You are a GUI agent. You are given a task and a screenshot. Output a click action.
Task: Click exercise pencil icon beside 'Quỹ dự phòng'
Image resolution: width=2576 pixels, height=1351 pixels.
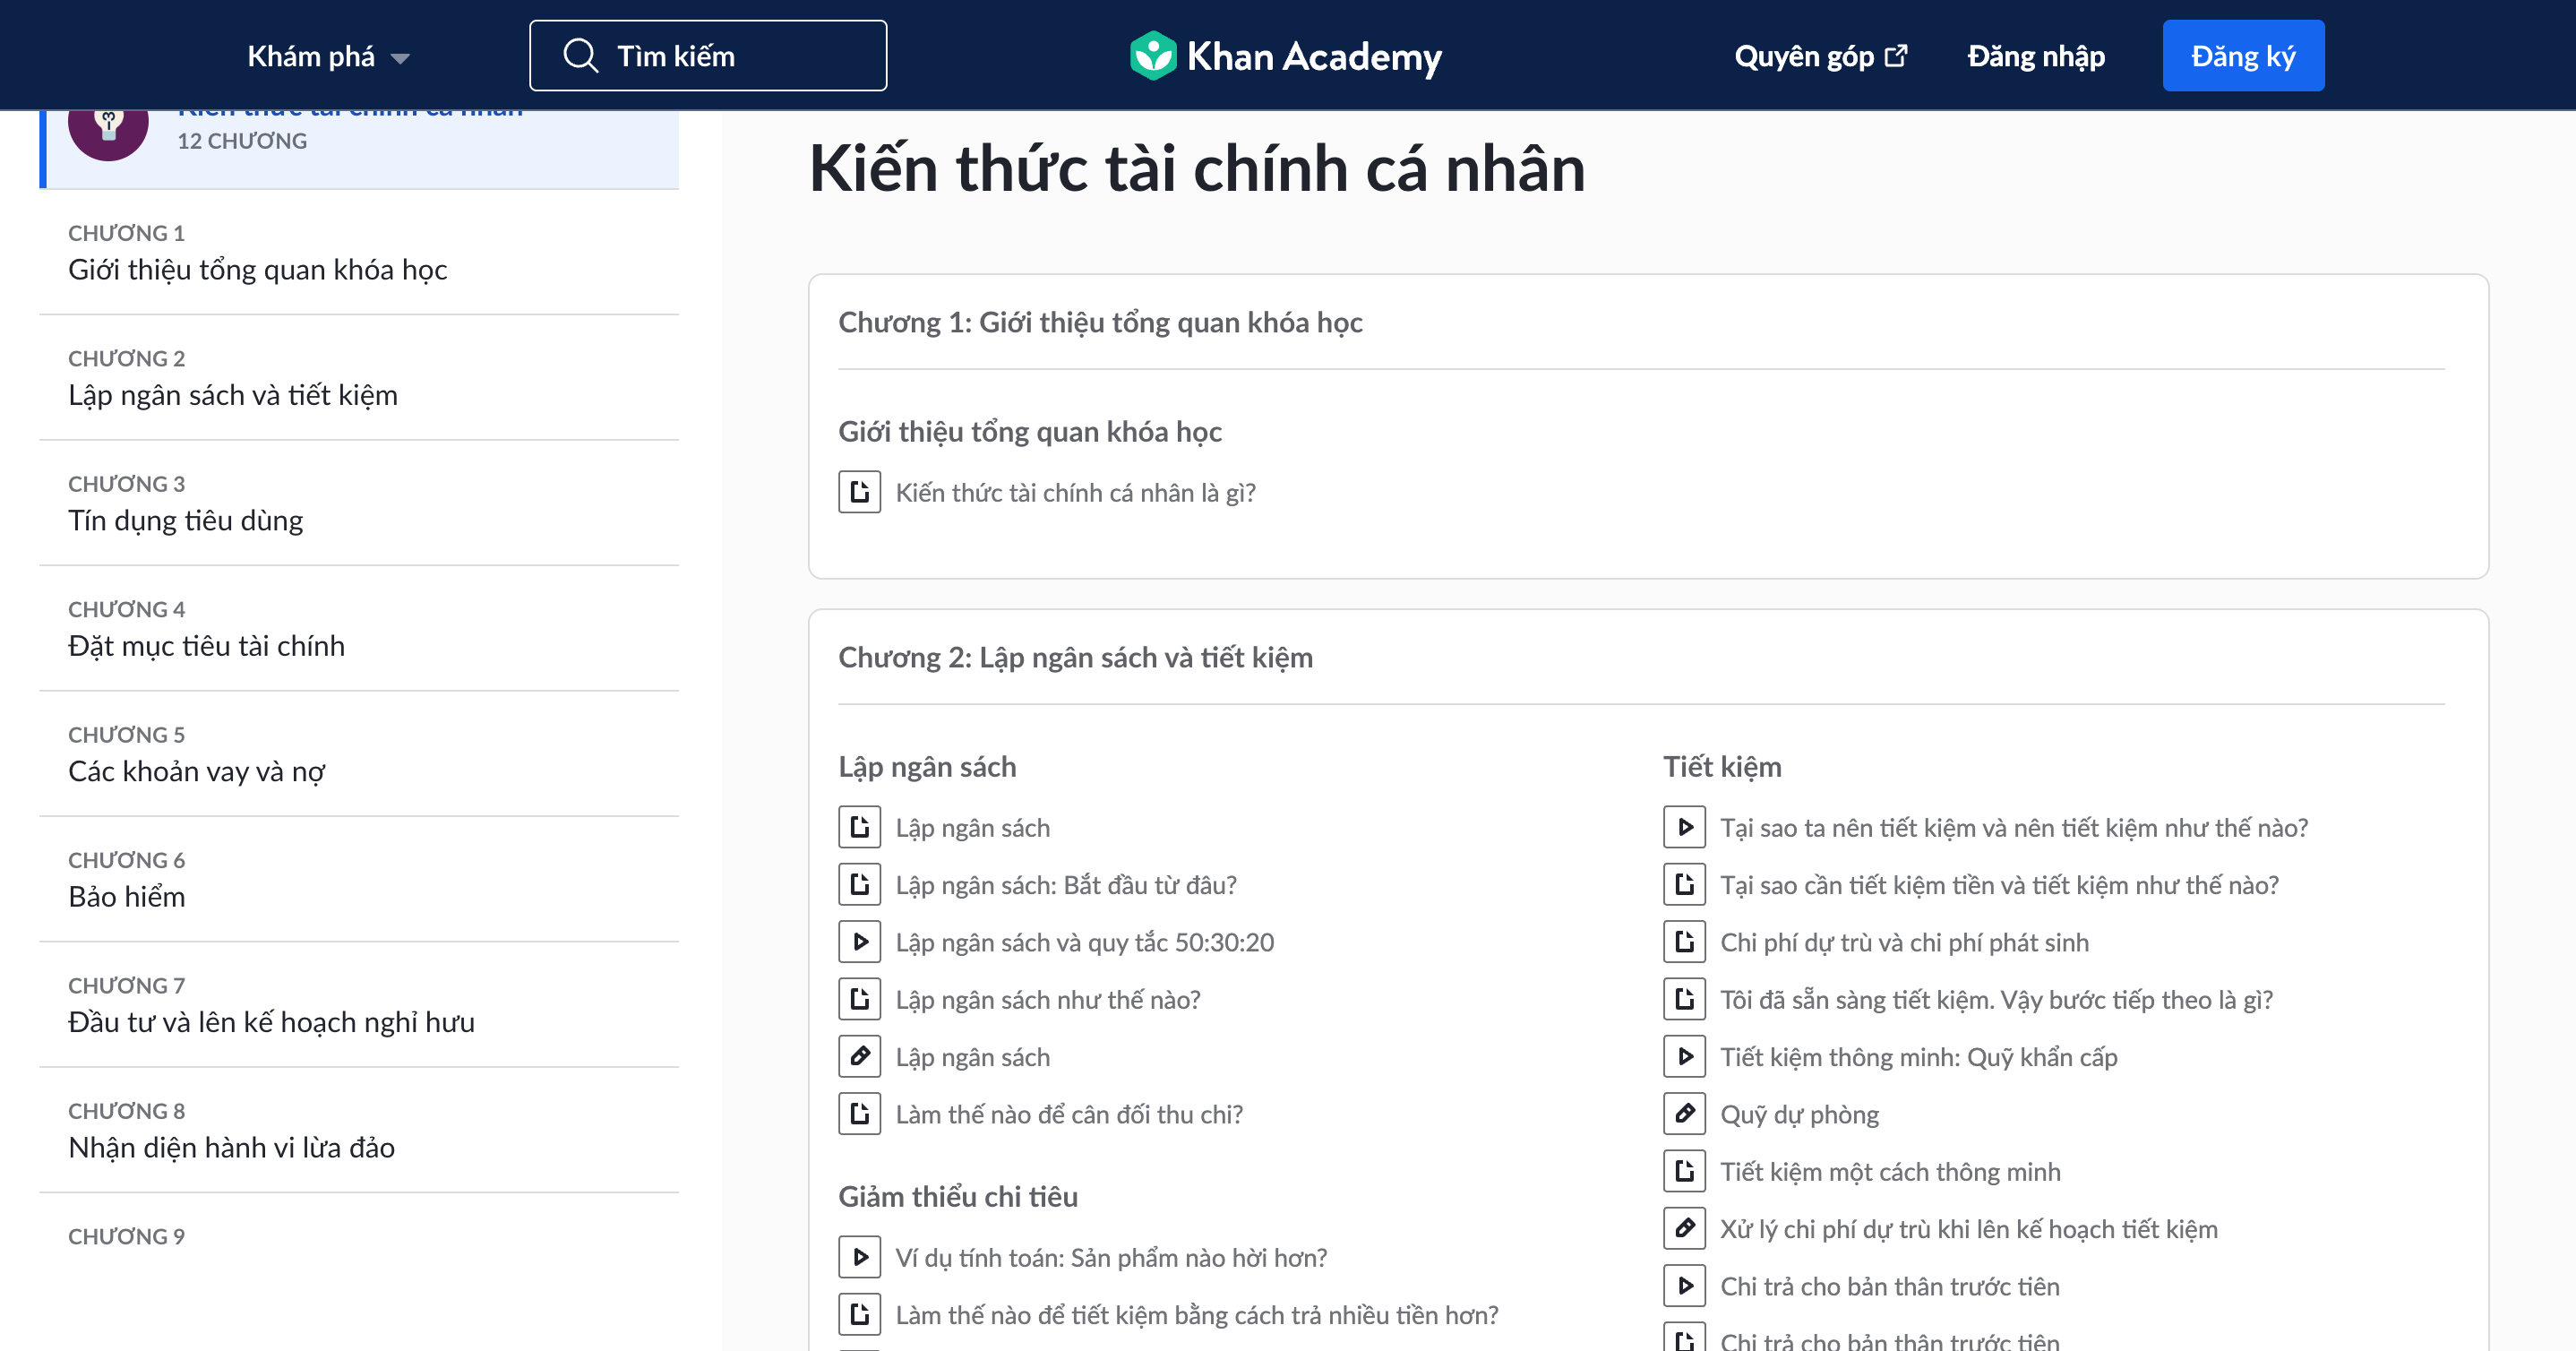(1684, 1113)
